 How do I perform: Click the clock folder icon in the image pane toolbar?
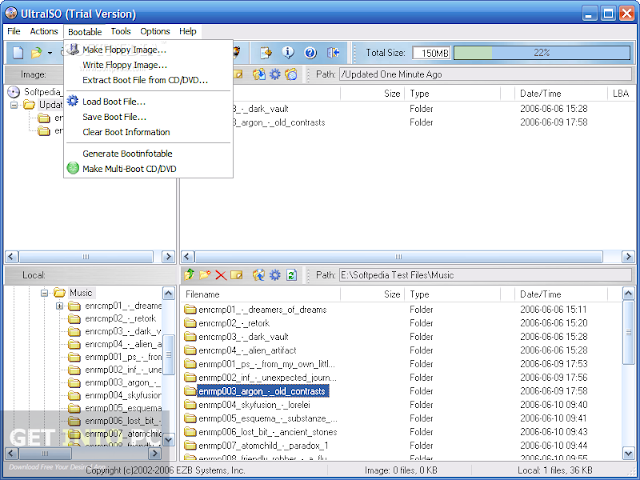coord(291,74)
